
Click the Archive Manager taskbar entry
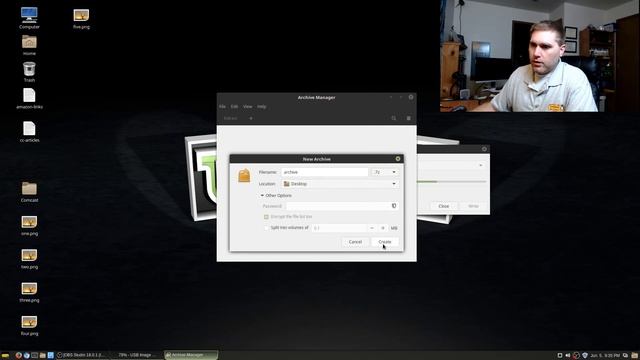pos(191,356)
